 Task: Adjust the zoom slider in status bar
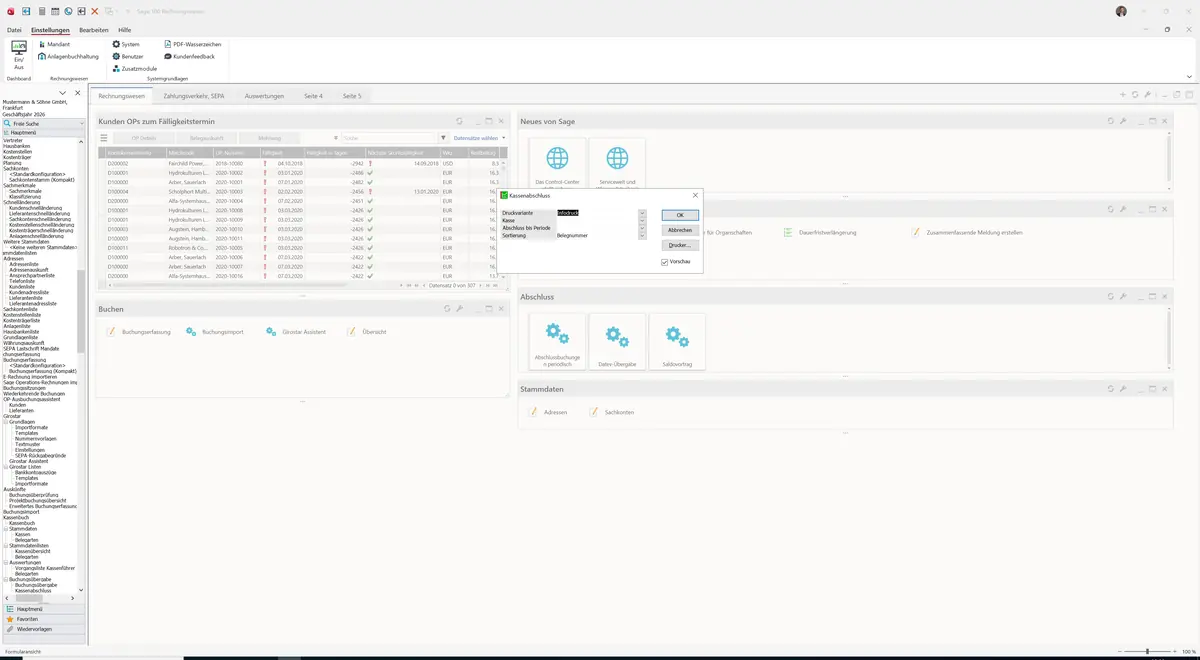1146,651
